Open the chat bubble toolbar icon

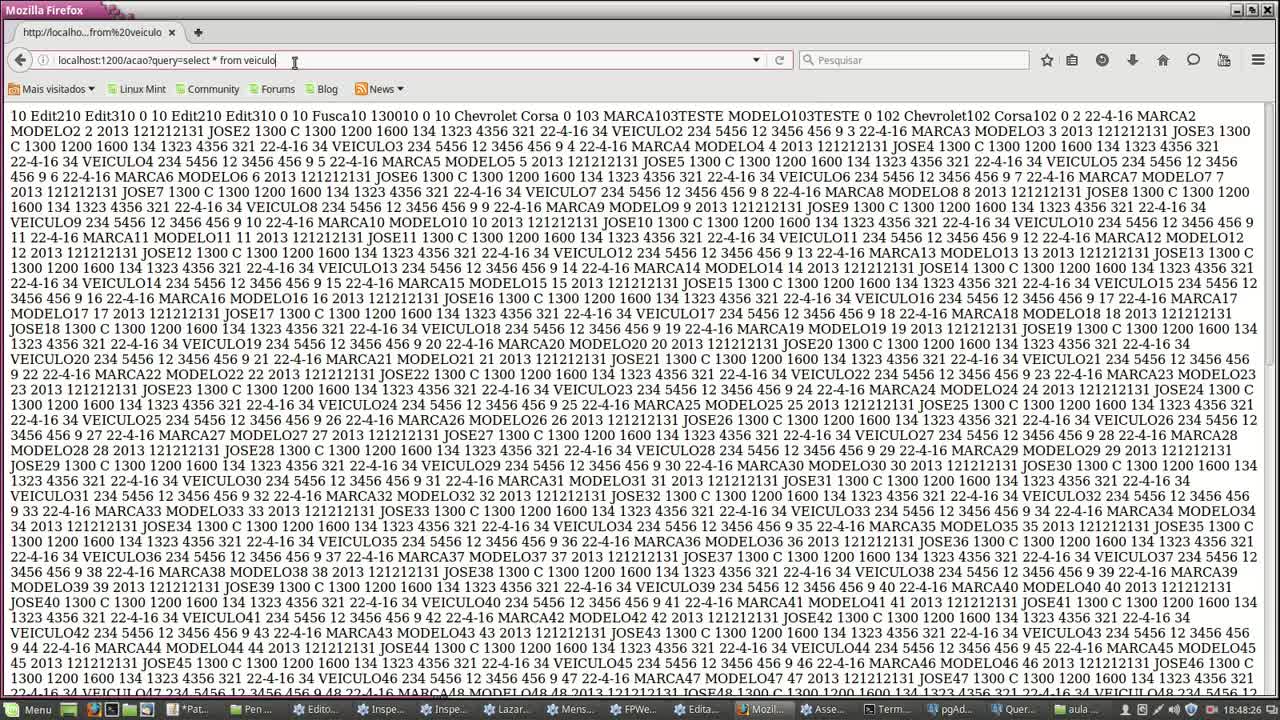point(1193,60)
